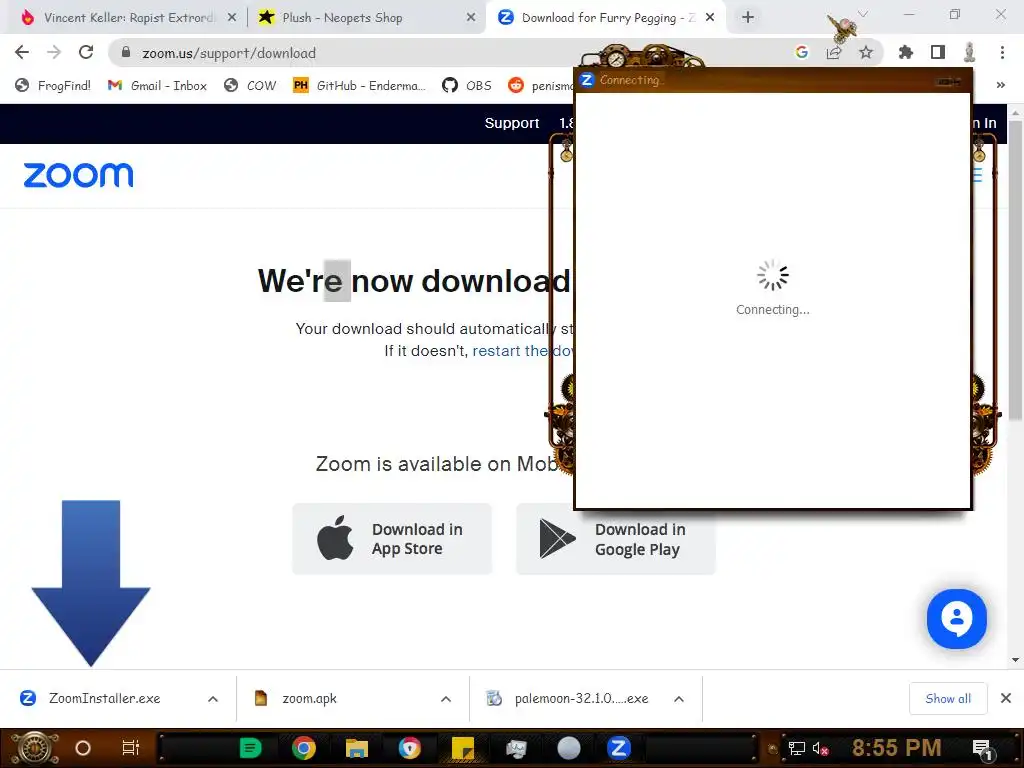Click Download in App Store button
This screenshot has width=1024, height=768.
pyautogui.click(x=392, y=539)
